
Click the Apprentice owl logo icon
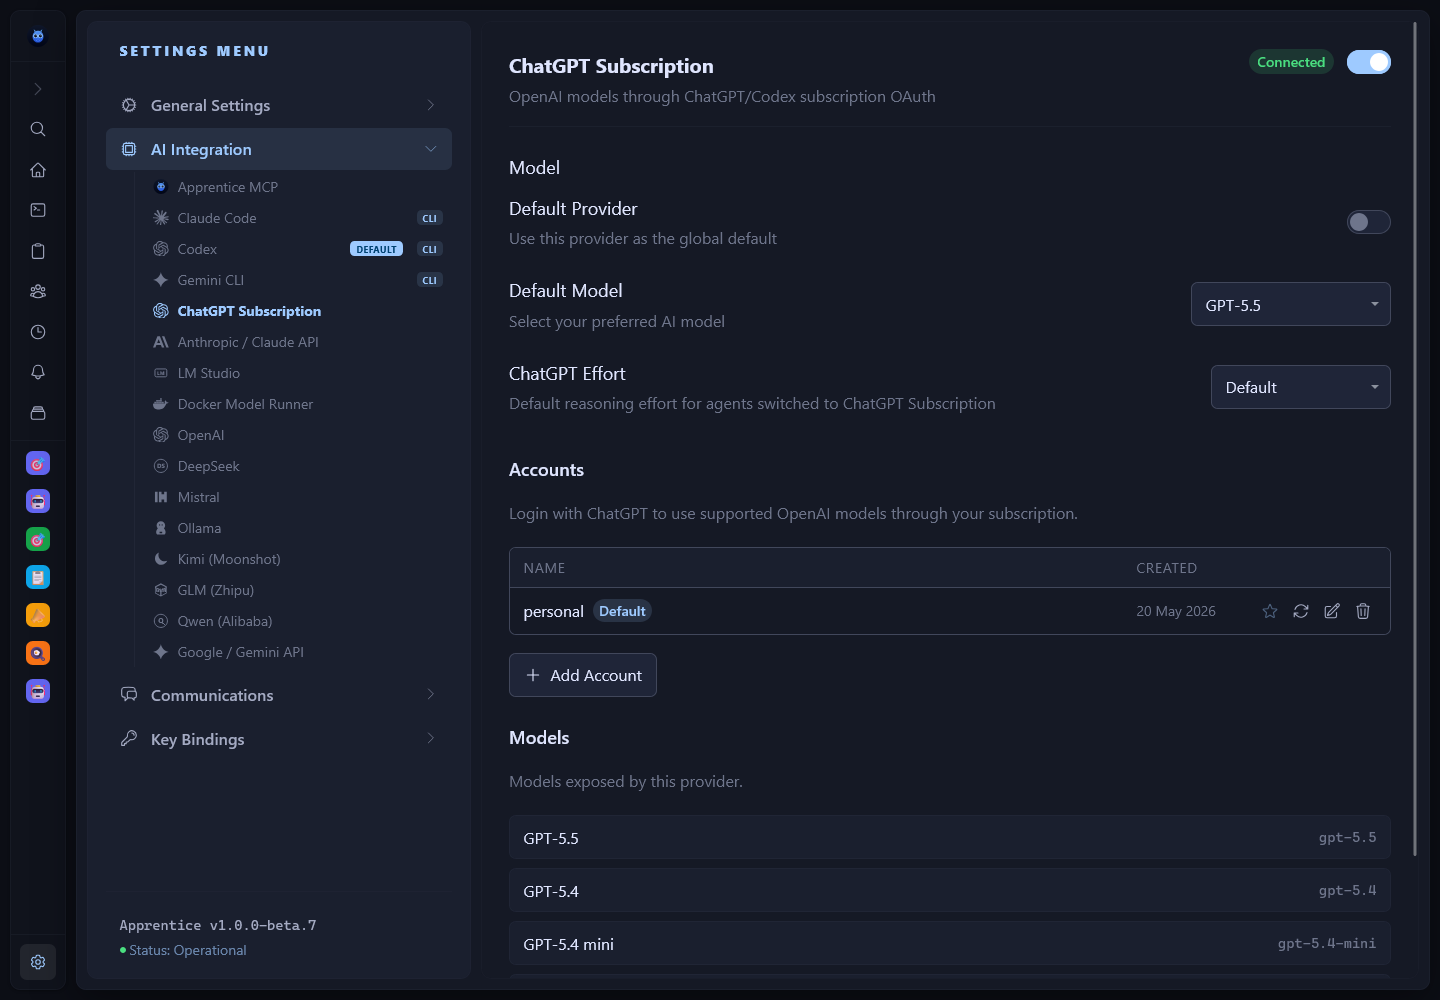(x=38, y=37)
